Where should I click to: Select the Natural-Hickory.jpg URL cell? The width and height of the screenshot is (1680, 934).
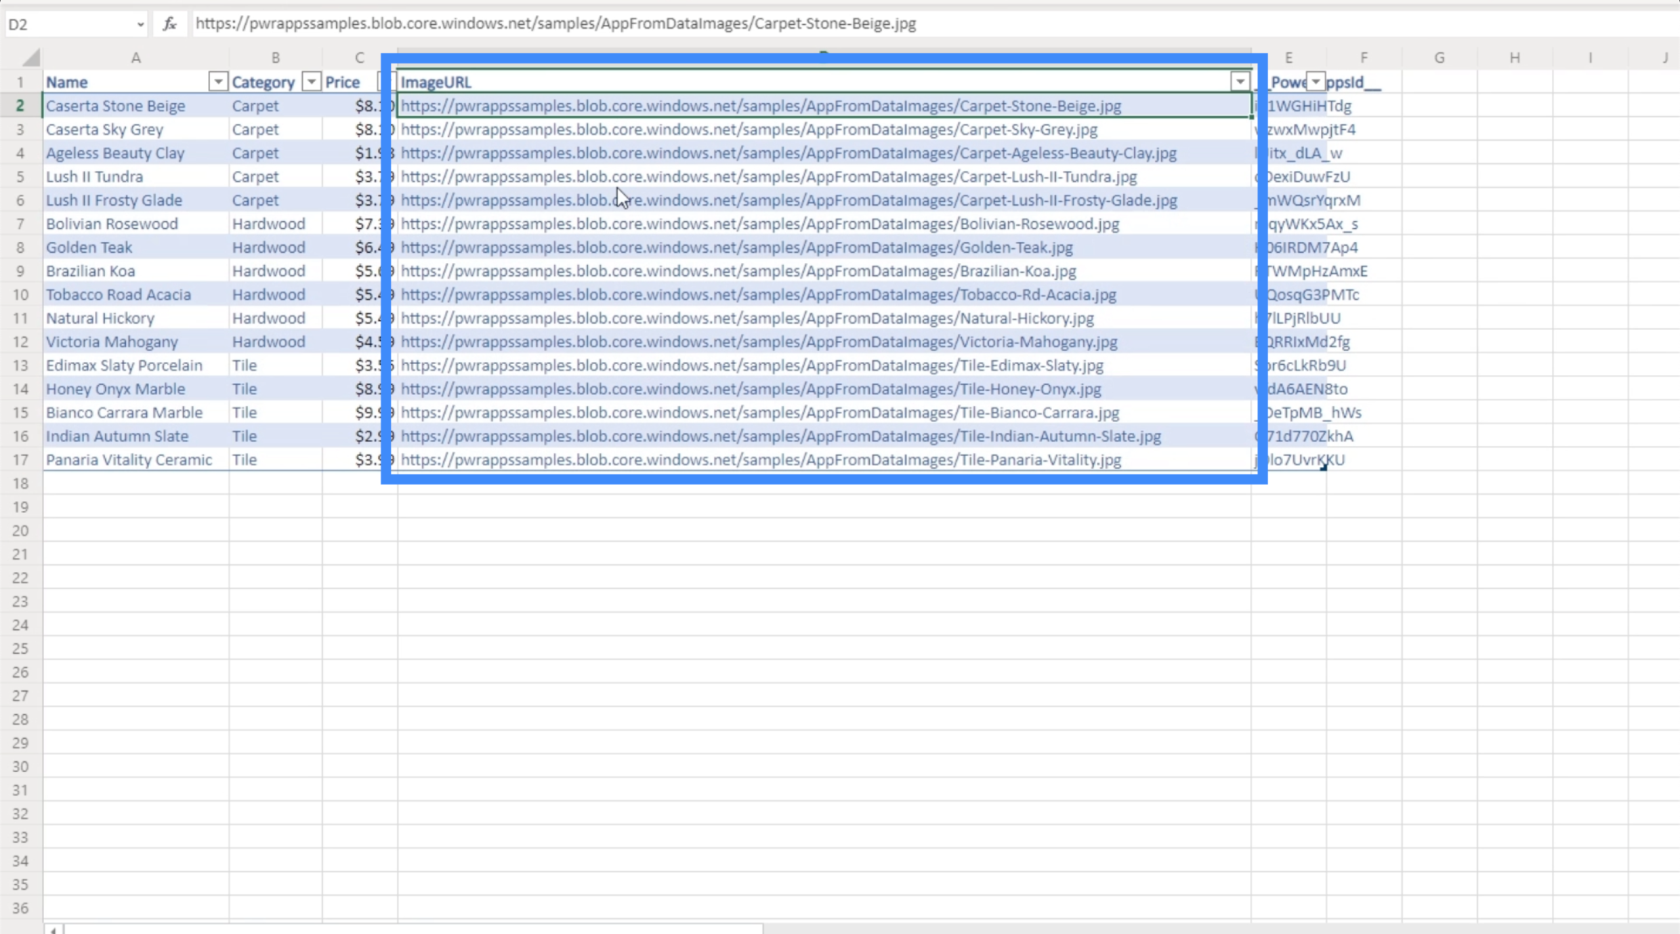click(x=824, y=318)
